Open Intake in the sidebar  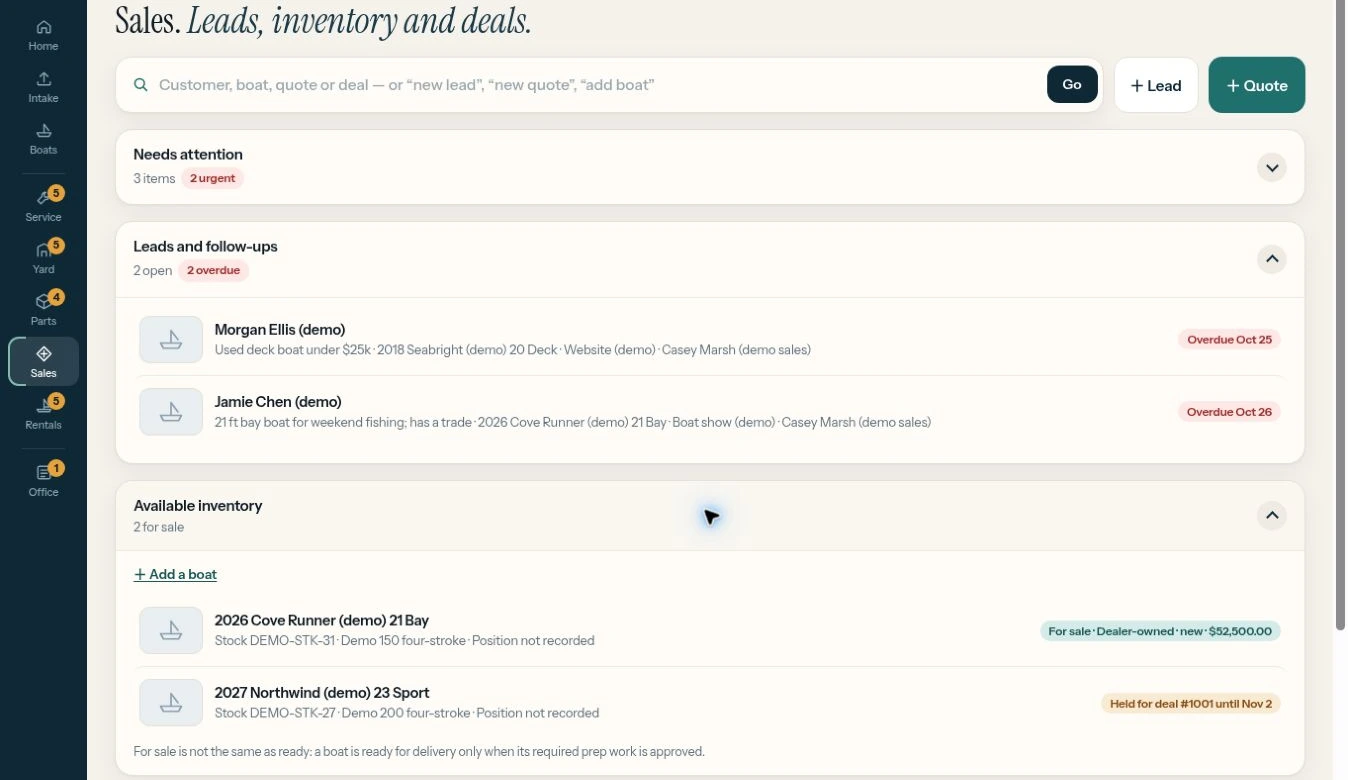tap(43, 87)
